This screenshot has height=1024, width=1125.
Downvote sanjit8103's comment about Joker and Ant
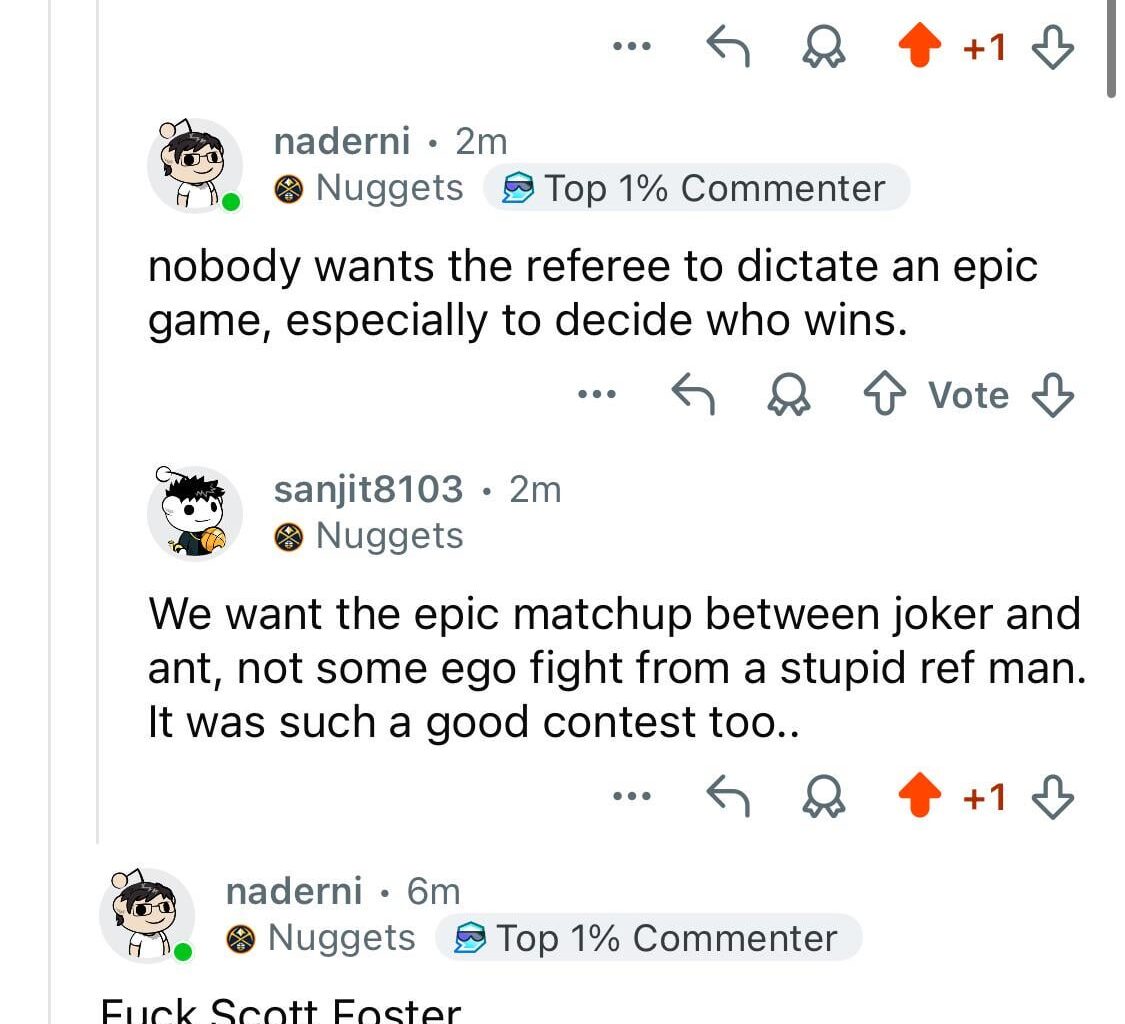[x=1052, y=795]
